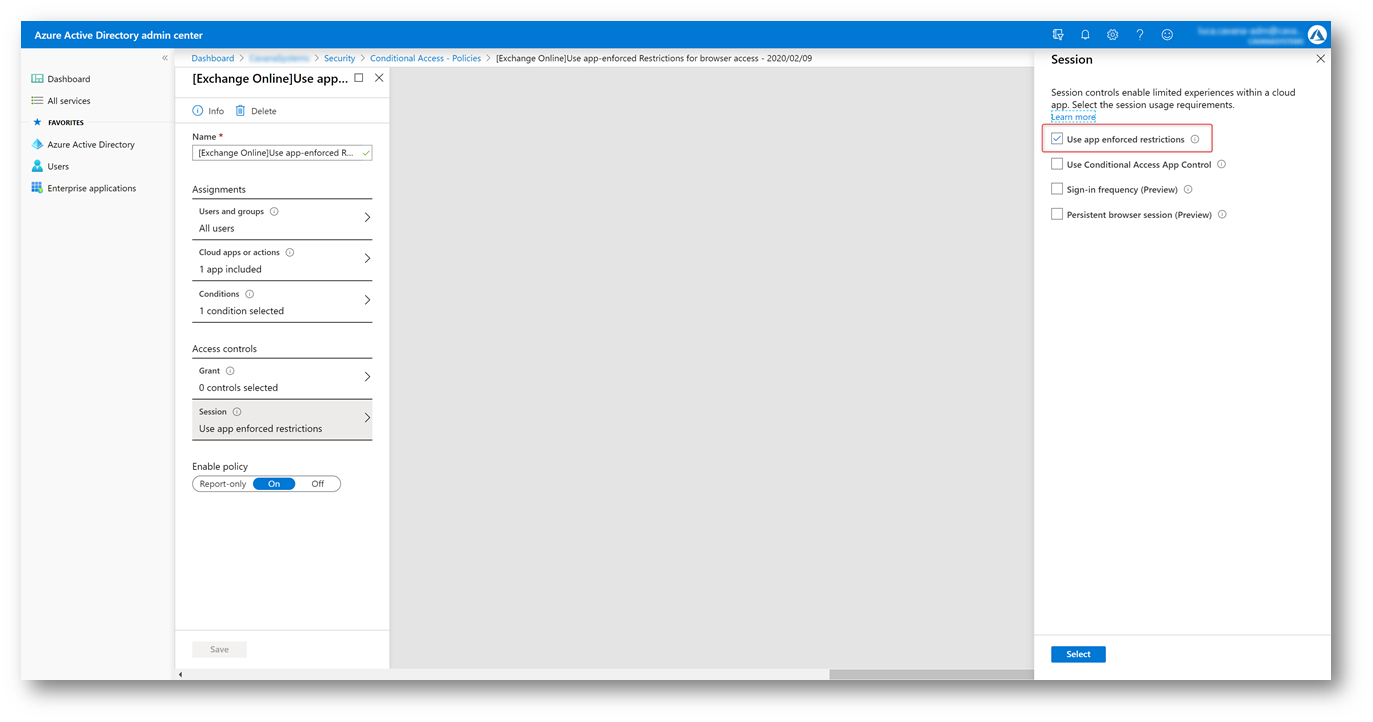The image size is (1373, 722).
Task: Open the notifications bell icon
Action: click(1085, 35)
